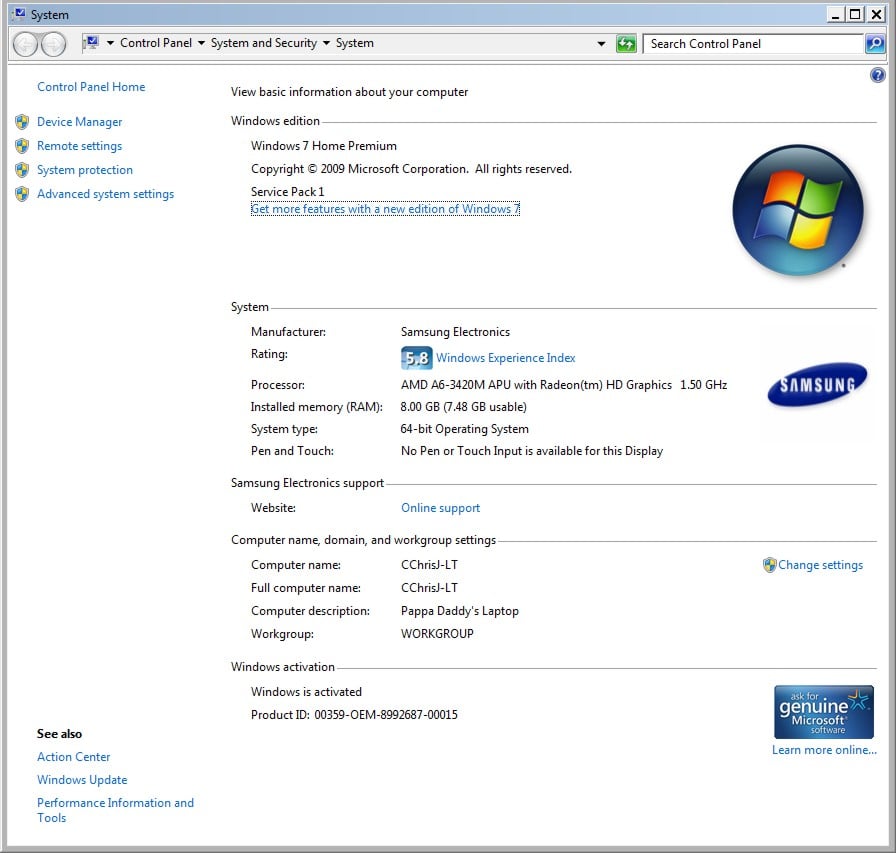Click the shield icon next to Change settings
The image size is (896, 853).
(769, 565)
